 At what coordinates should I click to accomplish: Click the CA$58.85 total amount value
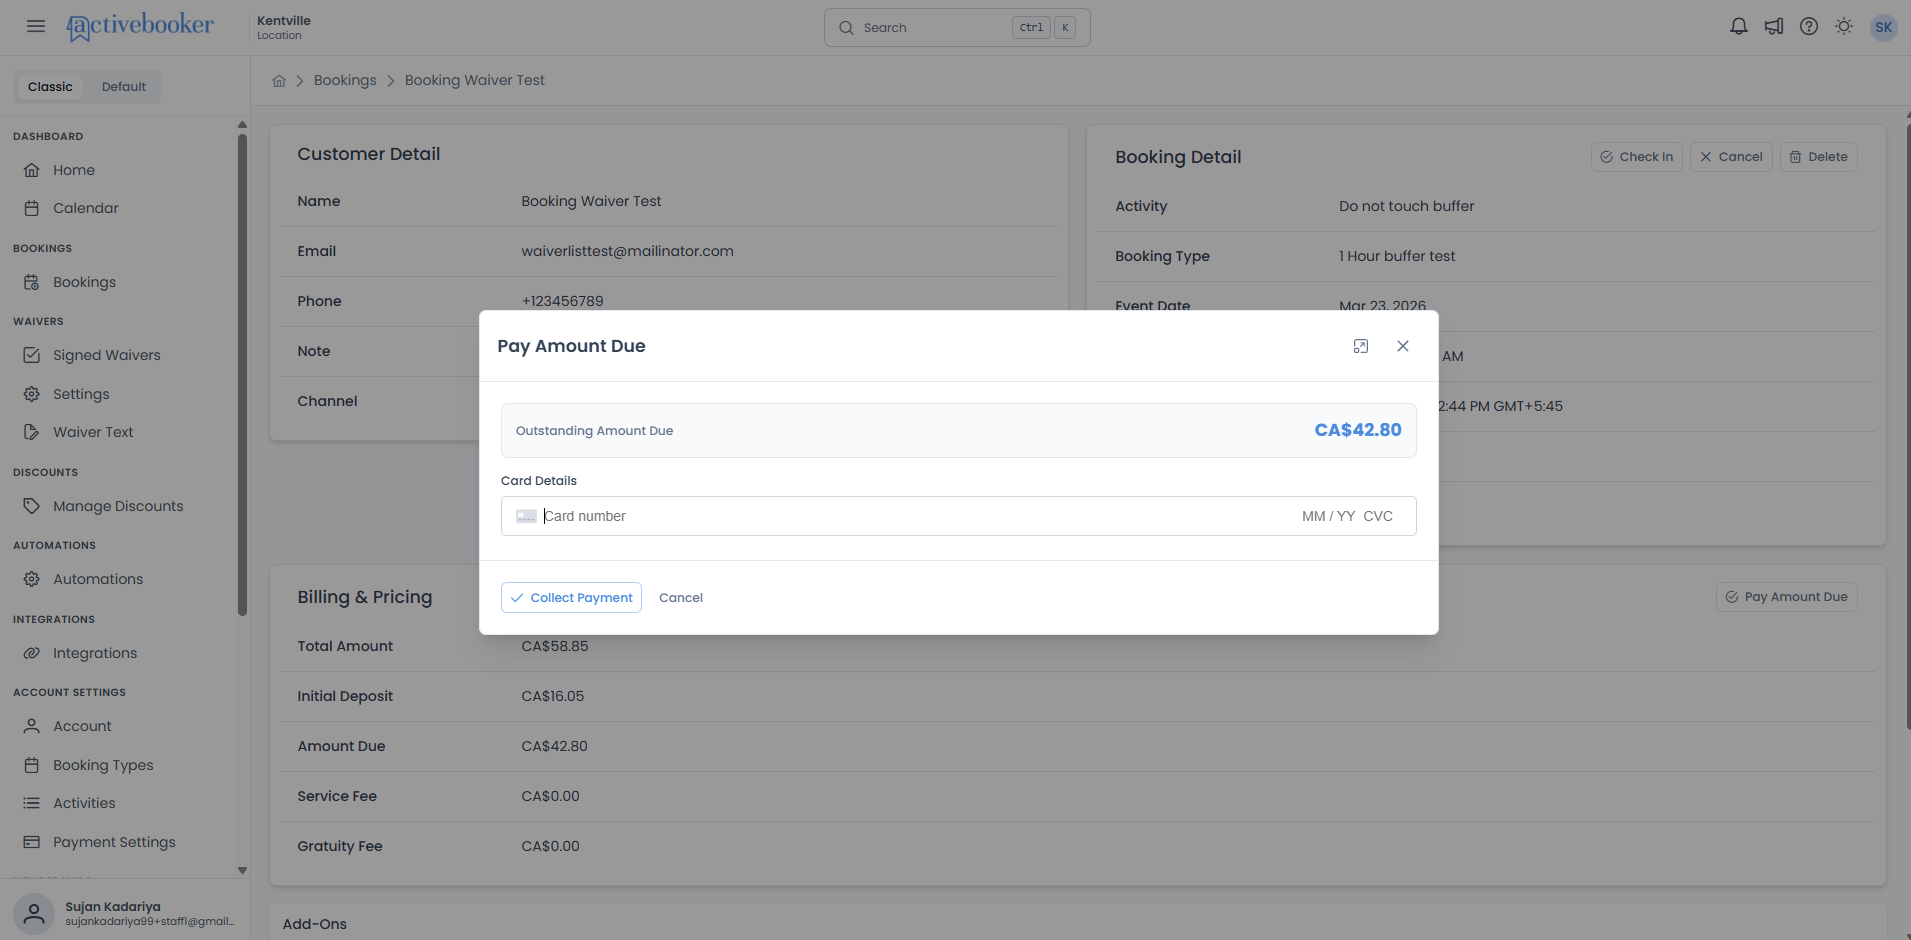[x=555, y=646]
